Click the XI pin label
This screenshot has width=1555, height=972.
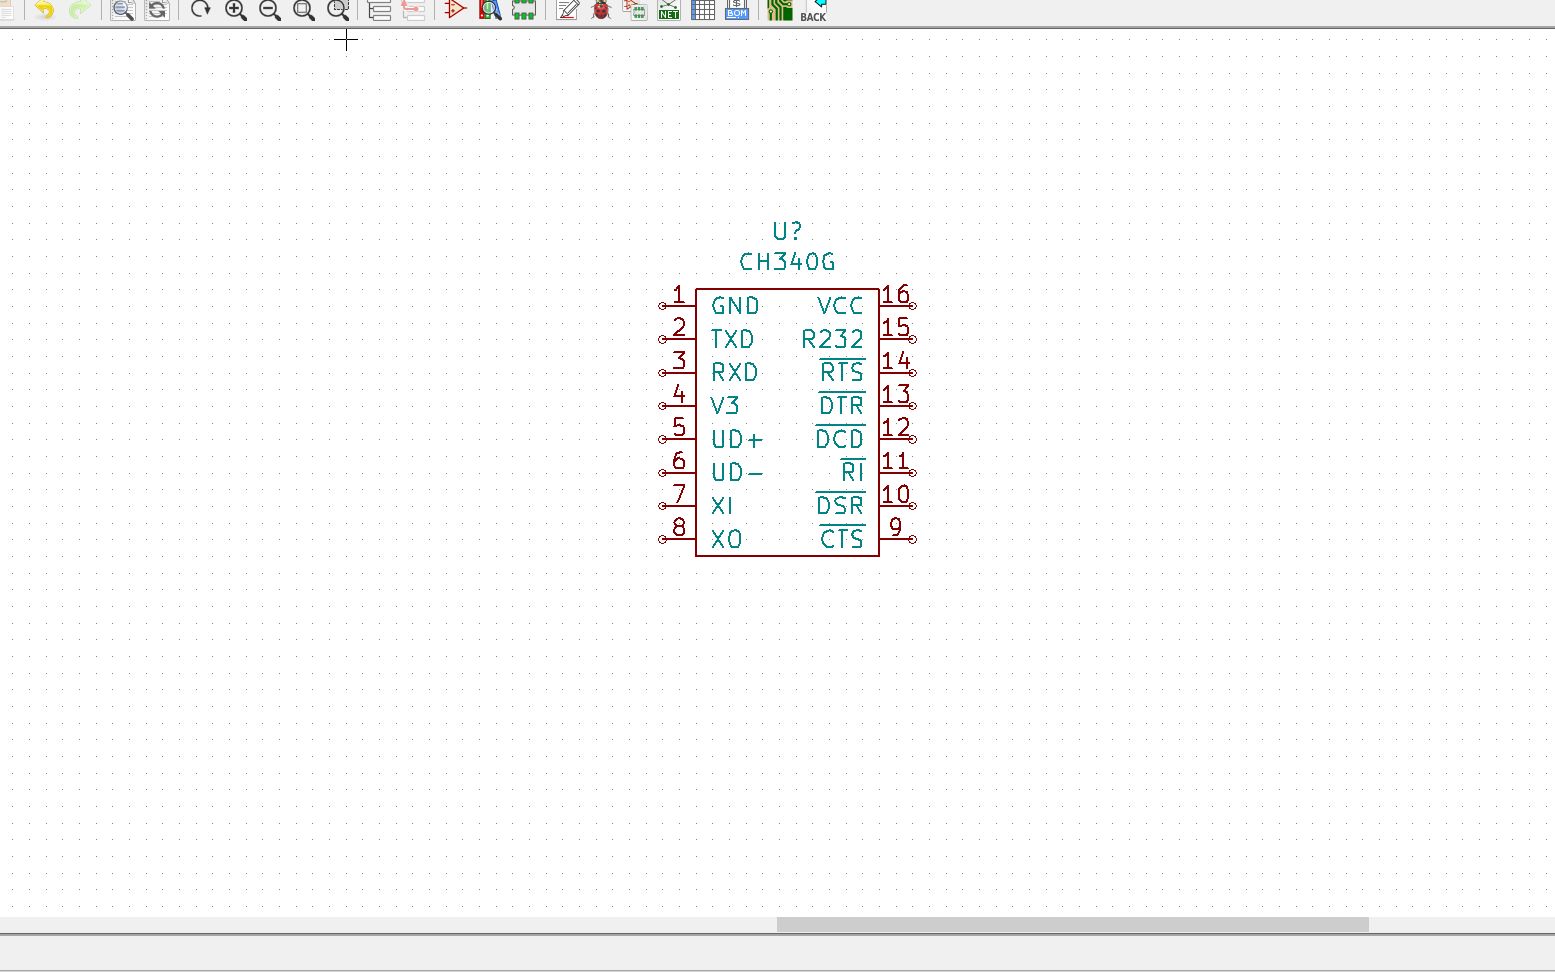click(722, 506)
